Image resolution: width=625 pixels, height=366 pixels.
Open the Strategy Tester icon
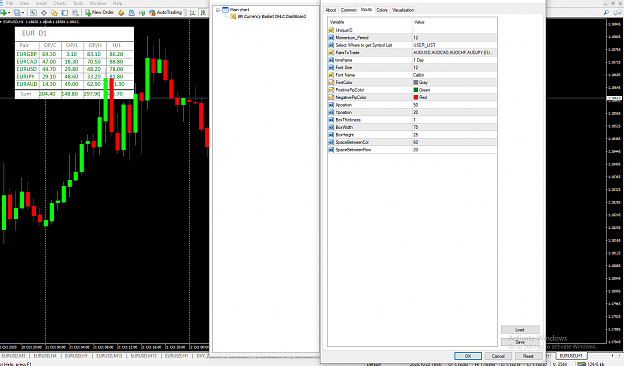point(75,13)
